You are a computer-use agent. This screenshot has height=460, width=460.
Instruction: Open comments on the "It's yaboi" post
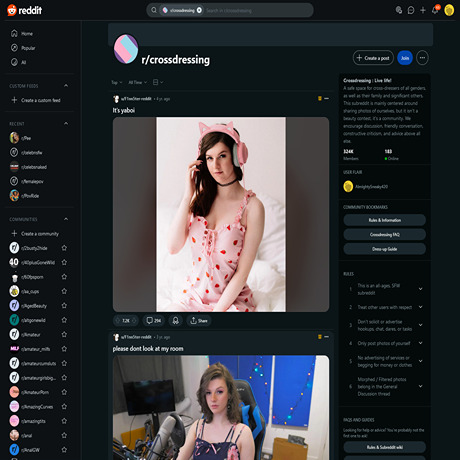tap(154, 321)
